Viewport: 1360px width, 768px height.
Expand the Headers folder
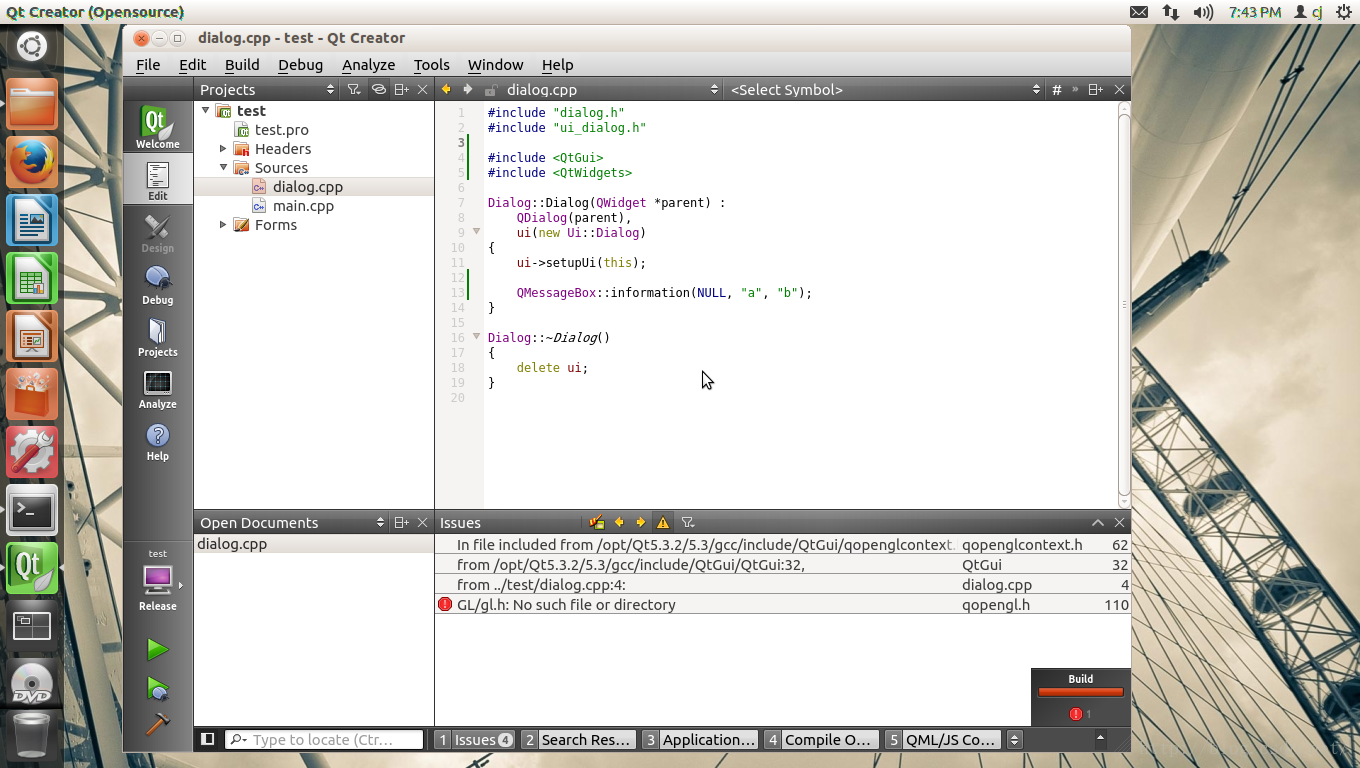tap(223, 148)
